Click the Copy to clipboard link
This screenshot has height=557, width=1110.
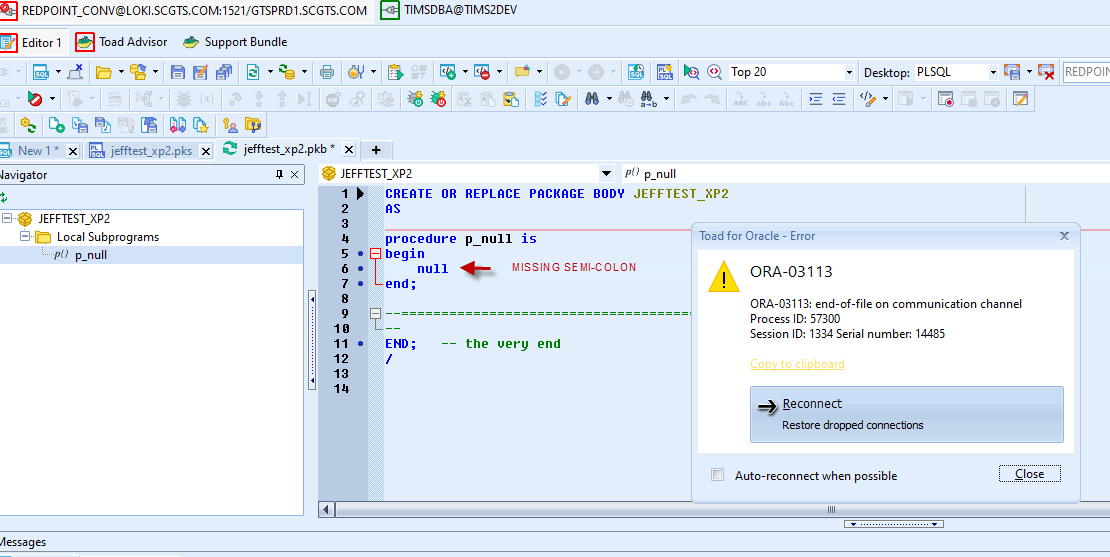coord(797,364)
